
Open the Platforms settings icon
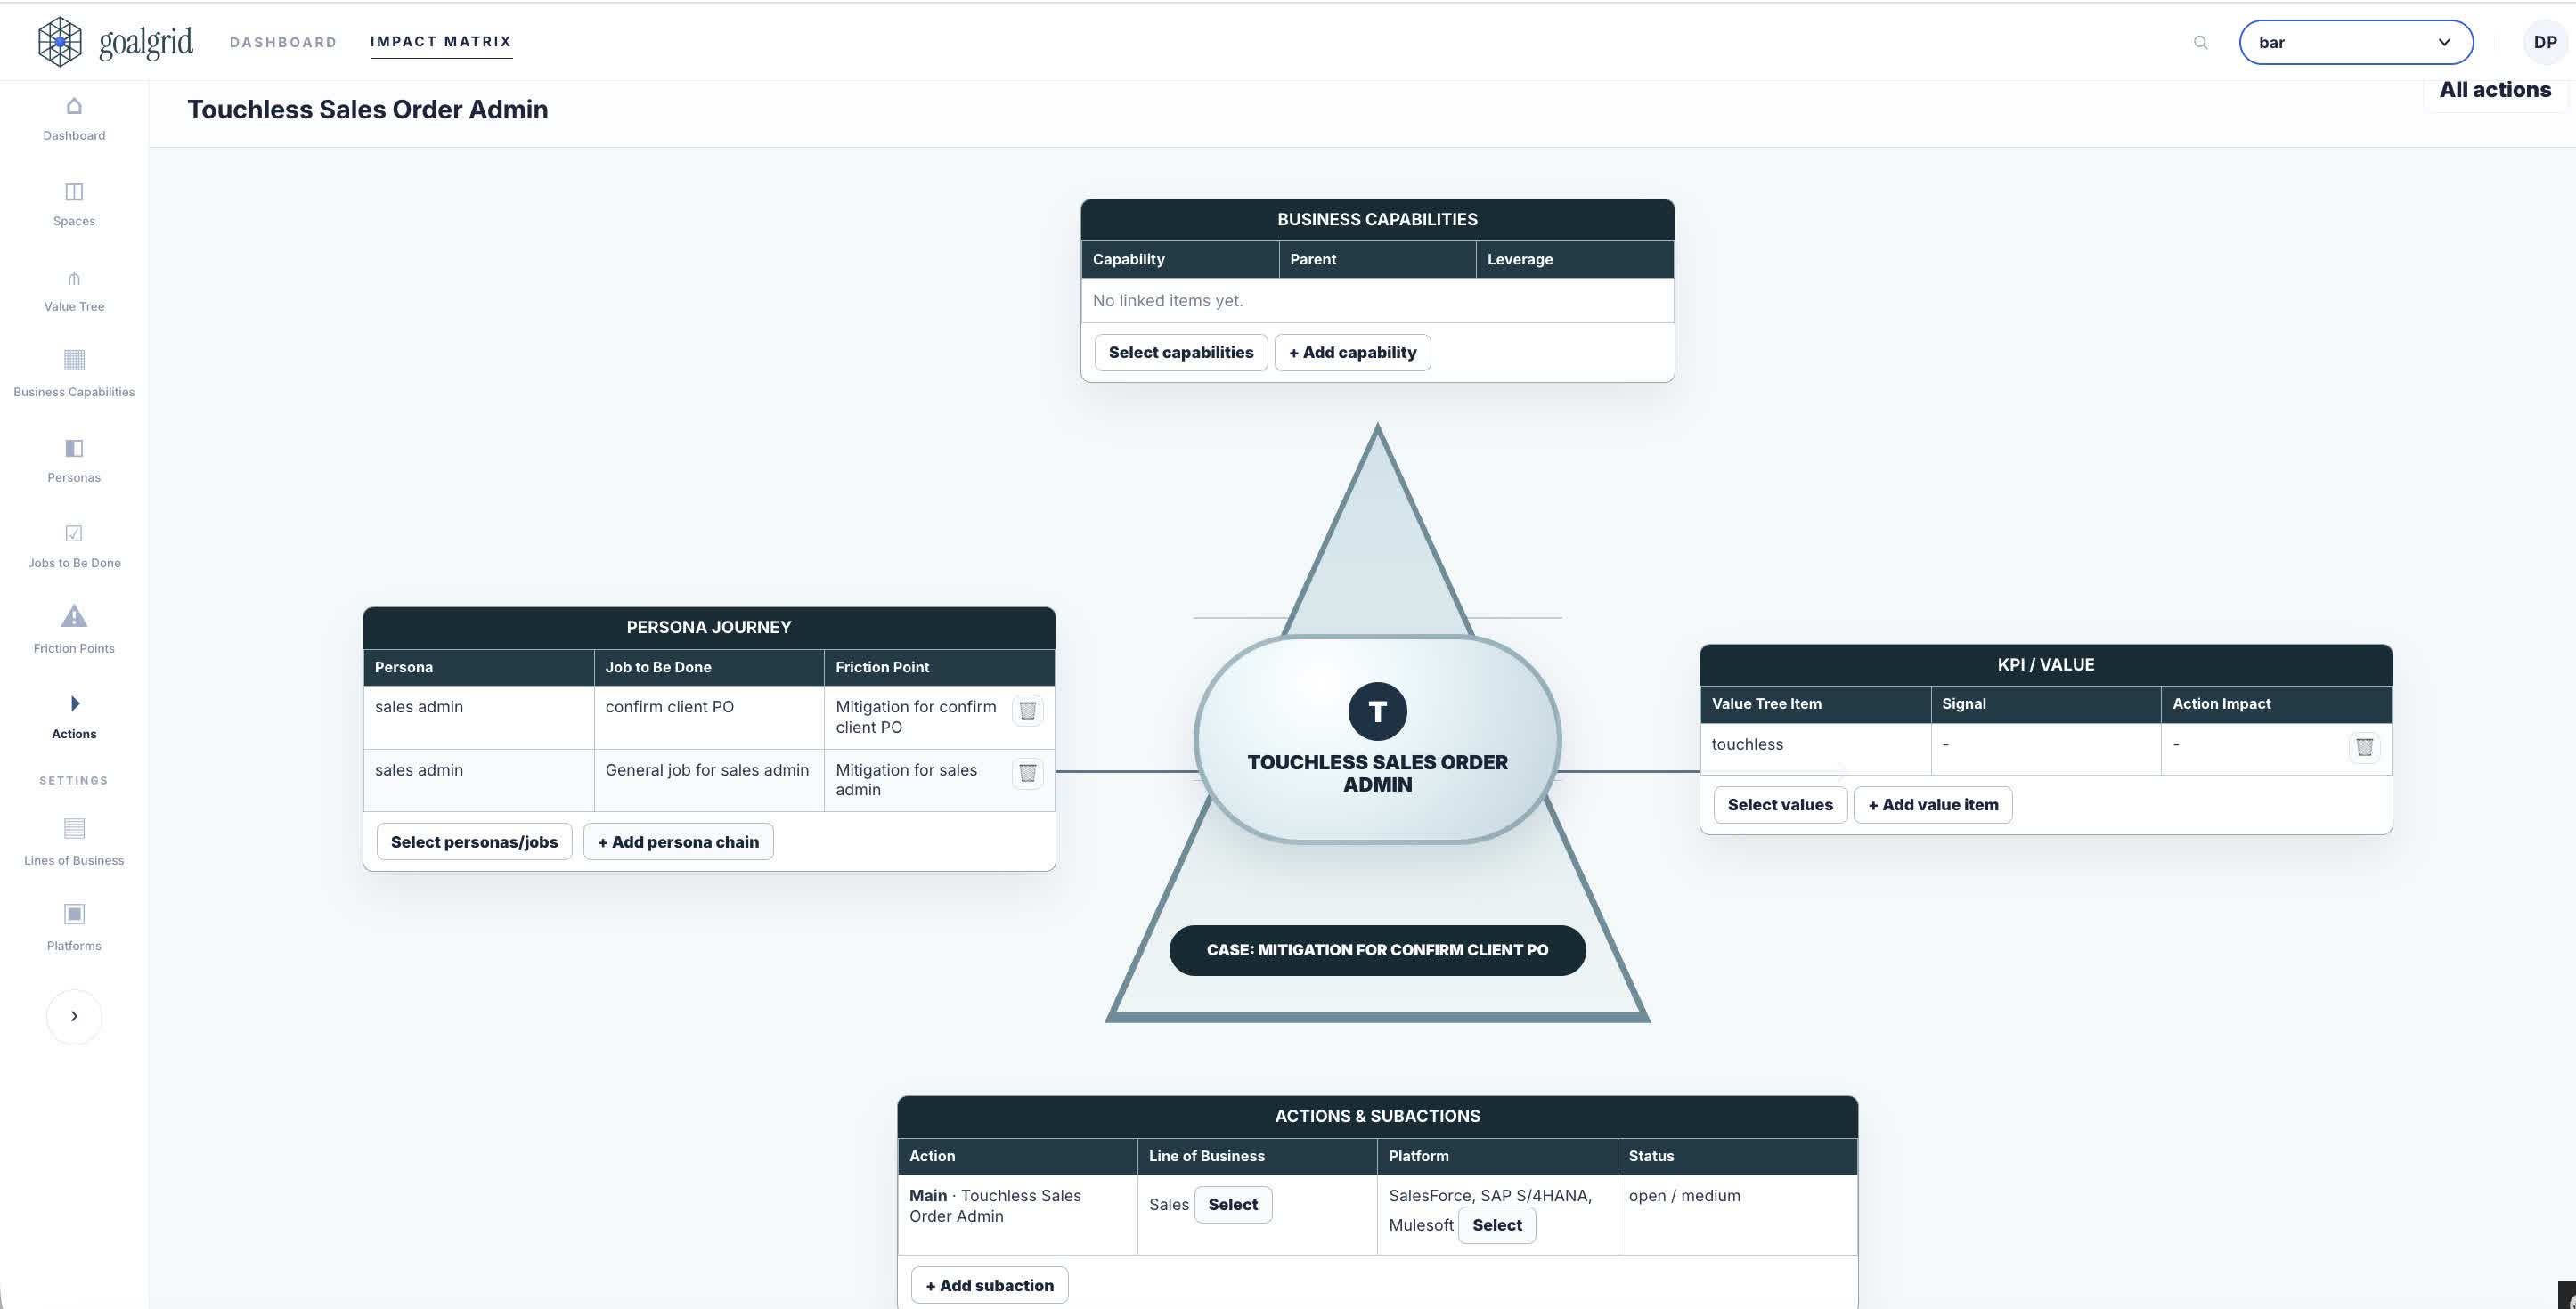point(74,914)
